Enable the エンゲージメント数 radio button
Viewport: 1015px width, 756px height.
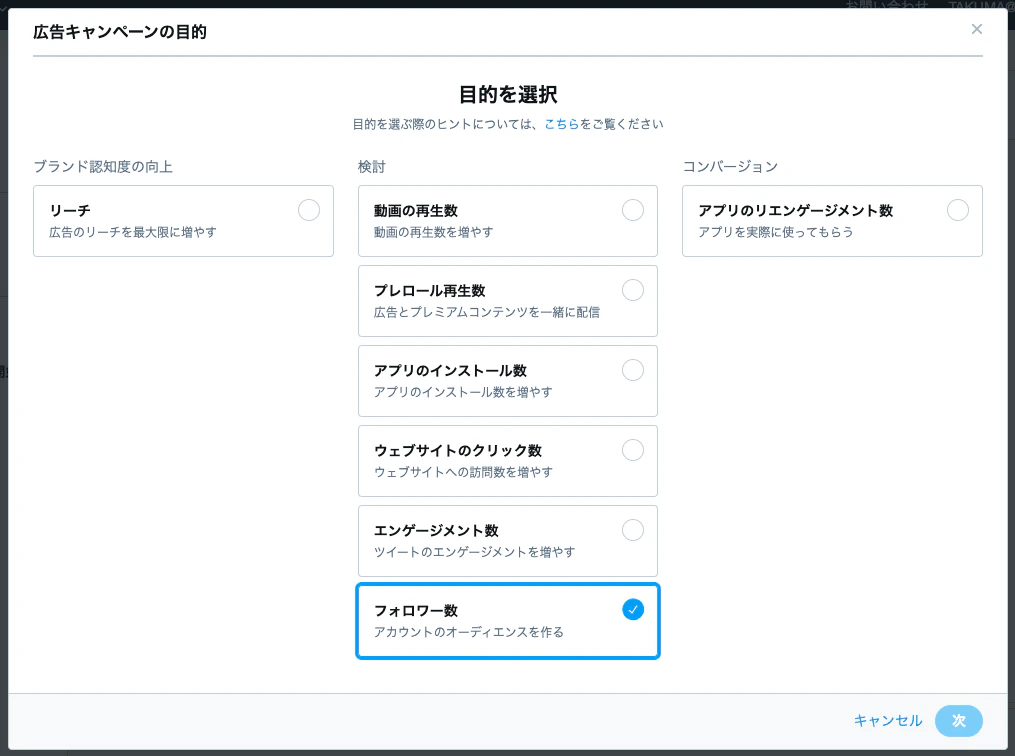coord(633,530)
